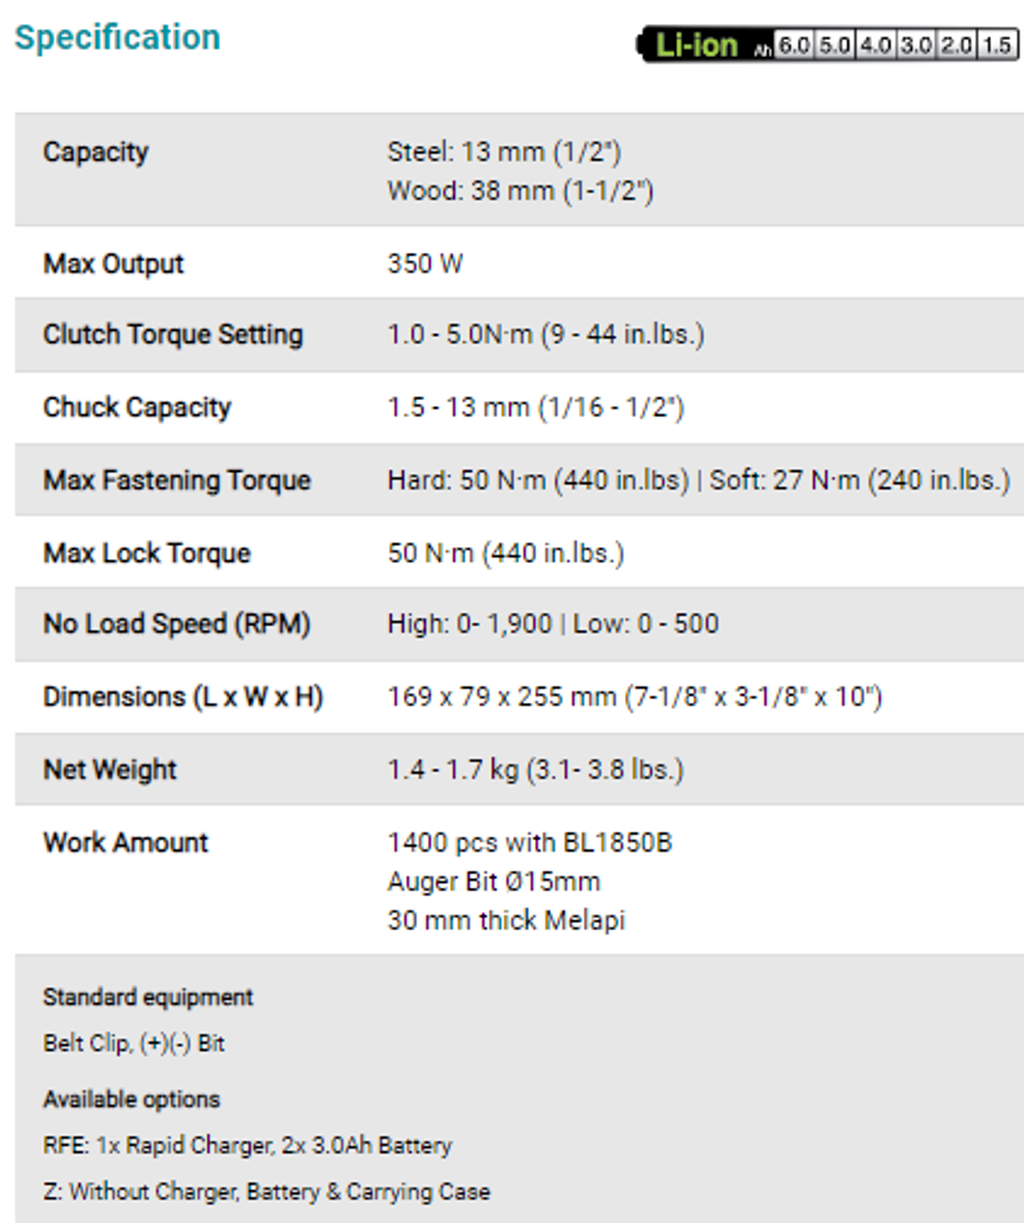
Task: Click the Li-ion battery icon
Action: [x=828, y=44]
